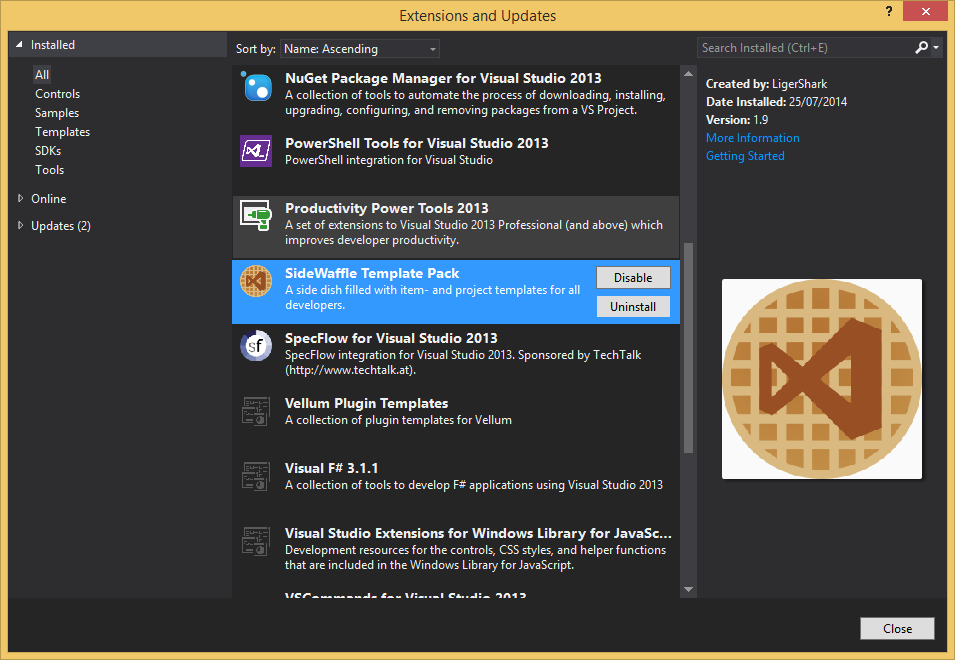
Task: Select PowerShell Tools for Visual Studio 2013
Action: (456, 160)
